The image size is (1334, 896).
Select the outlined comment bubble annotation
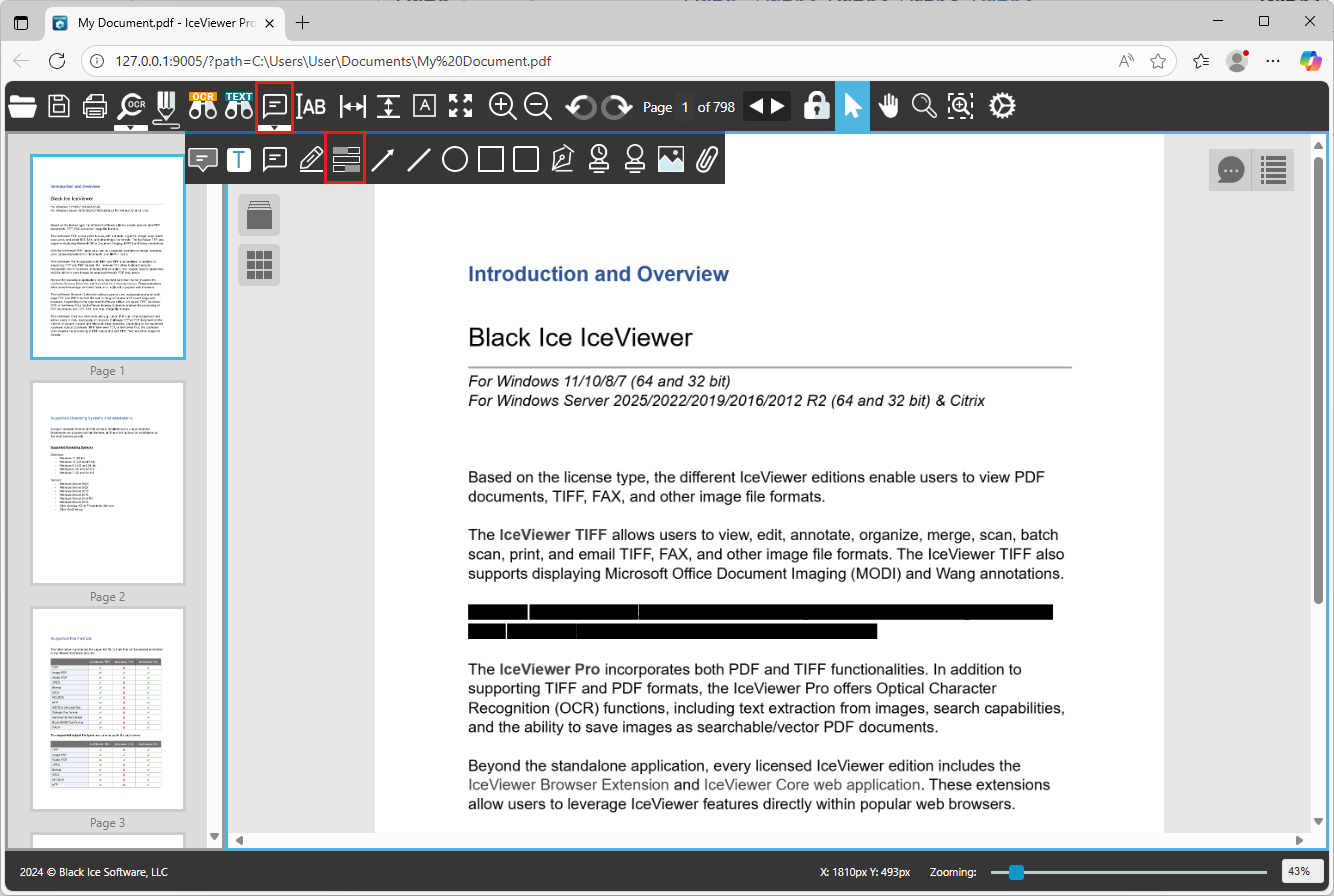click(275, 159)
